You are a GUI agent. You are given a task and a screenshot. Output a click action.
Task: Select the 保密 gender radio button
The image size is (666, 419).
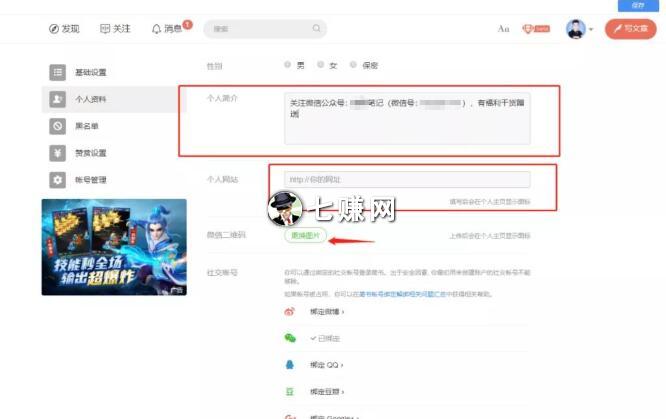[x=353, y=65]
